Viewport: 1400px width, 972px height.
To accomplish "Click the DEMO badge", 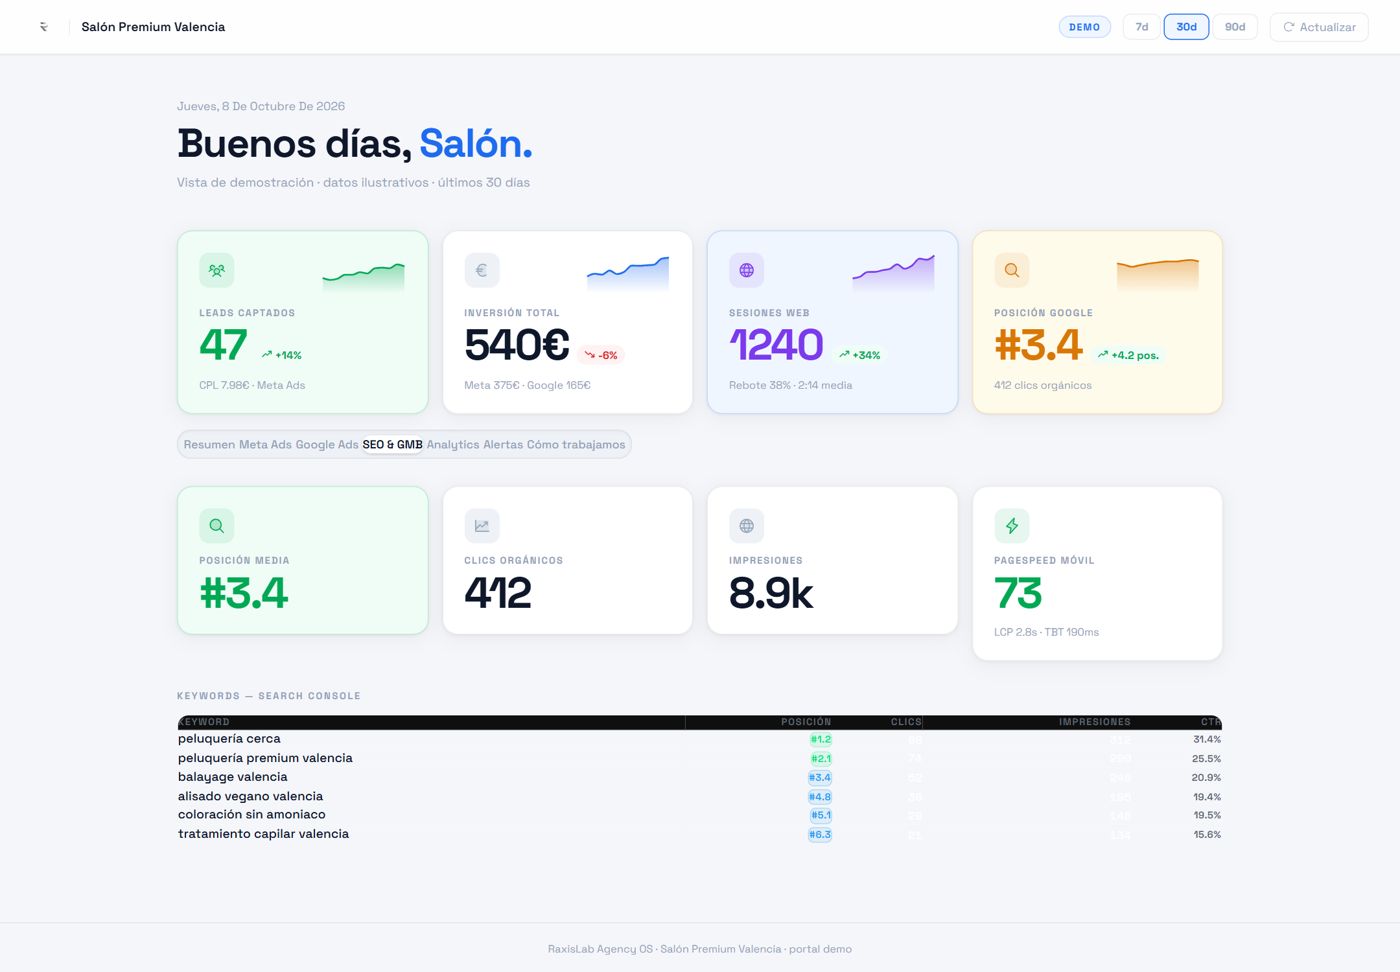I will pos(1084,27).
